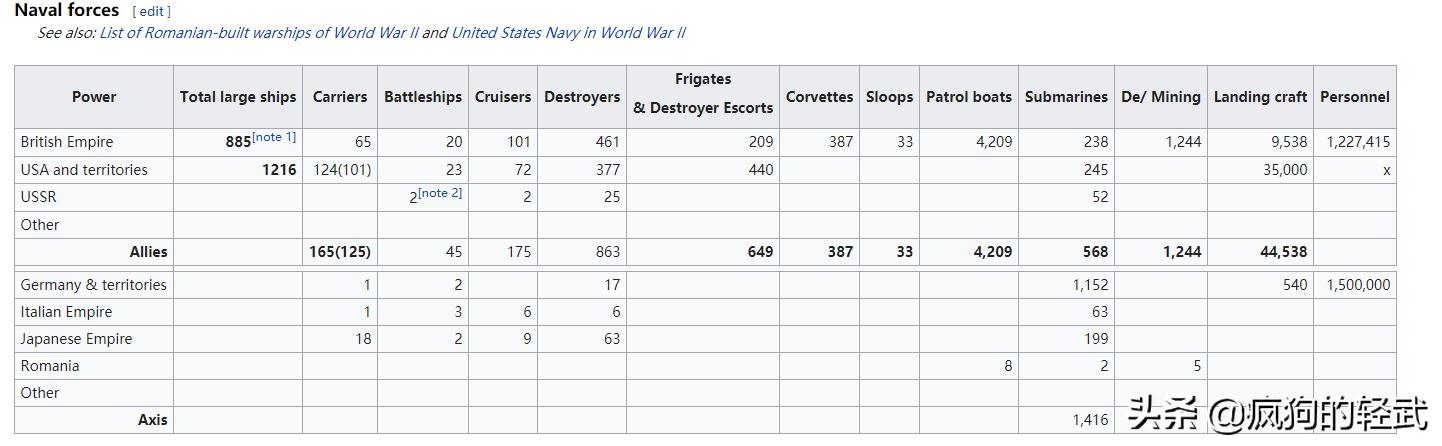Click the Submarines column header
1442x446 pixels.
pyautogui.click(x=1066, y=97)
